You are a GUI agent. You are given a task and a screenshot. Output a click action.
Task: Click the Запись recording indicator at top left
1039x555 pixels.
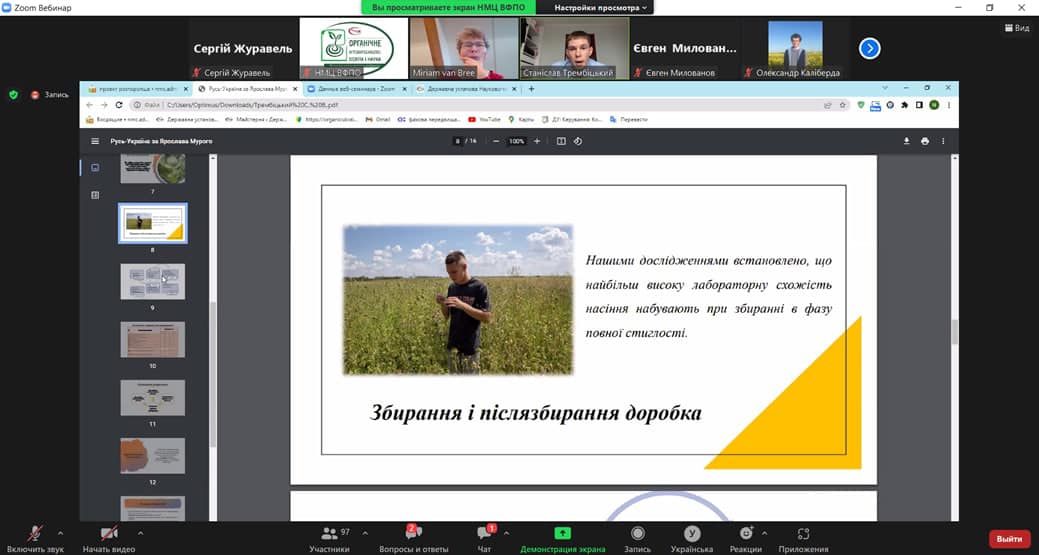tap(50, 95)
